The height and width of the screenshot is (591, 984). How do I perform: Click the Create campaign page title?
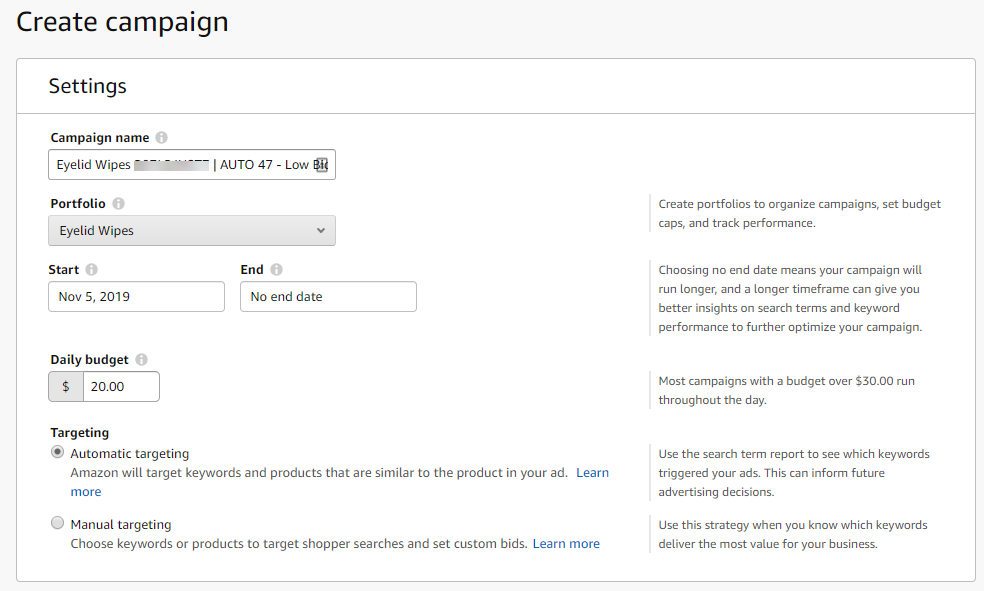[123, 22]
